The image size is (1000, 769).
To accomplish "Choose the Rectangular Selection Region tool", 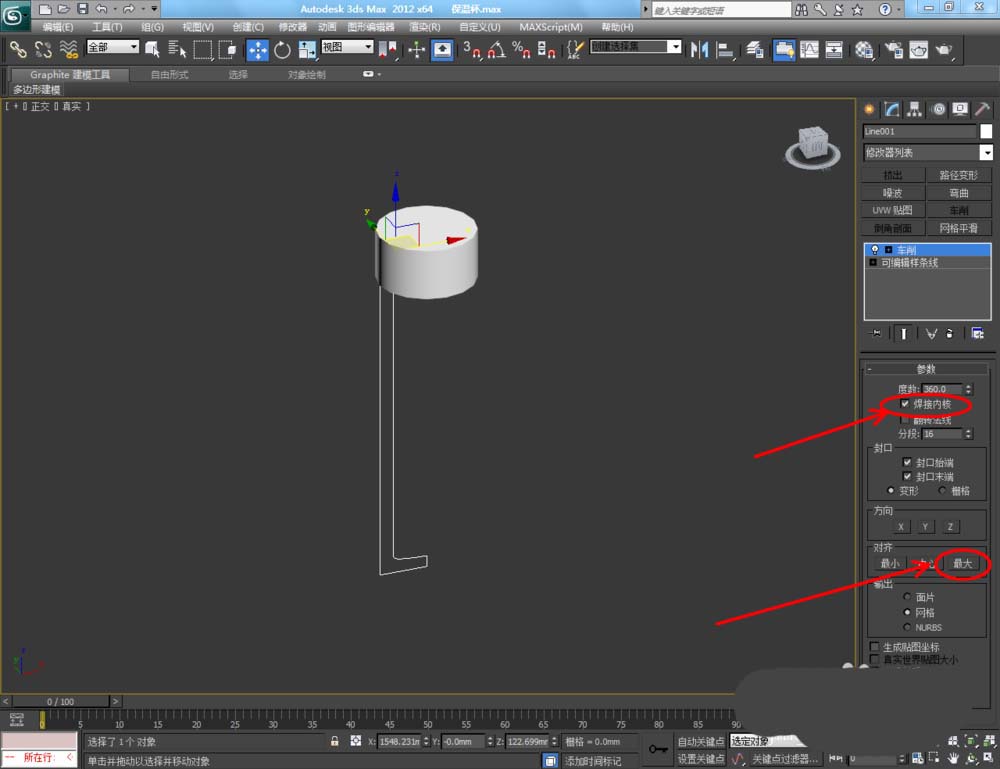I will [203, 49].
